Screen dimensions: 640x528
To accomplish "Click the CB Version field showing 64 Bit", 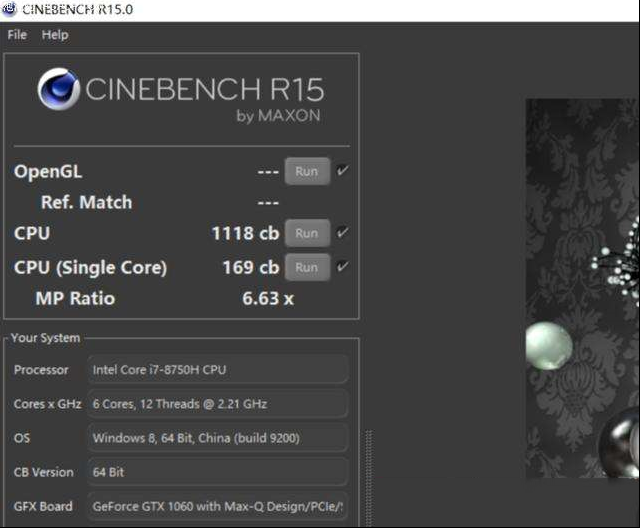I will point(218,473).
